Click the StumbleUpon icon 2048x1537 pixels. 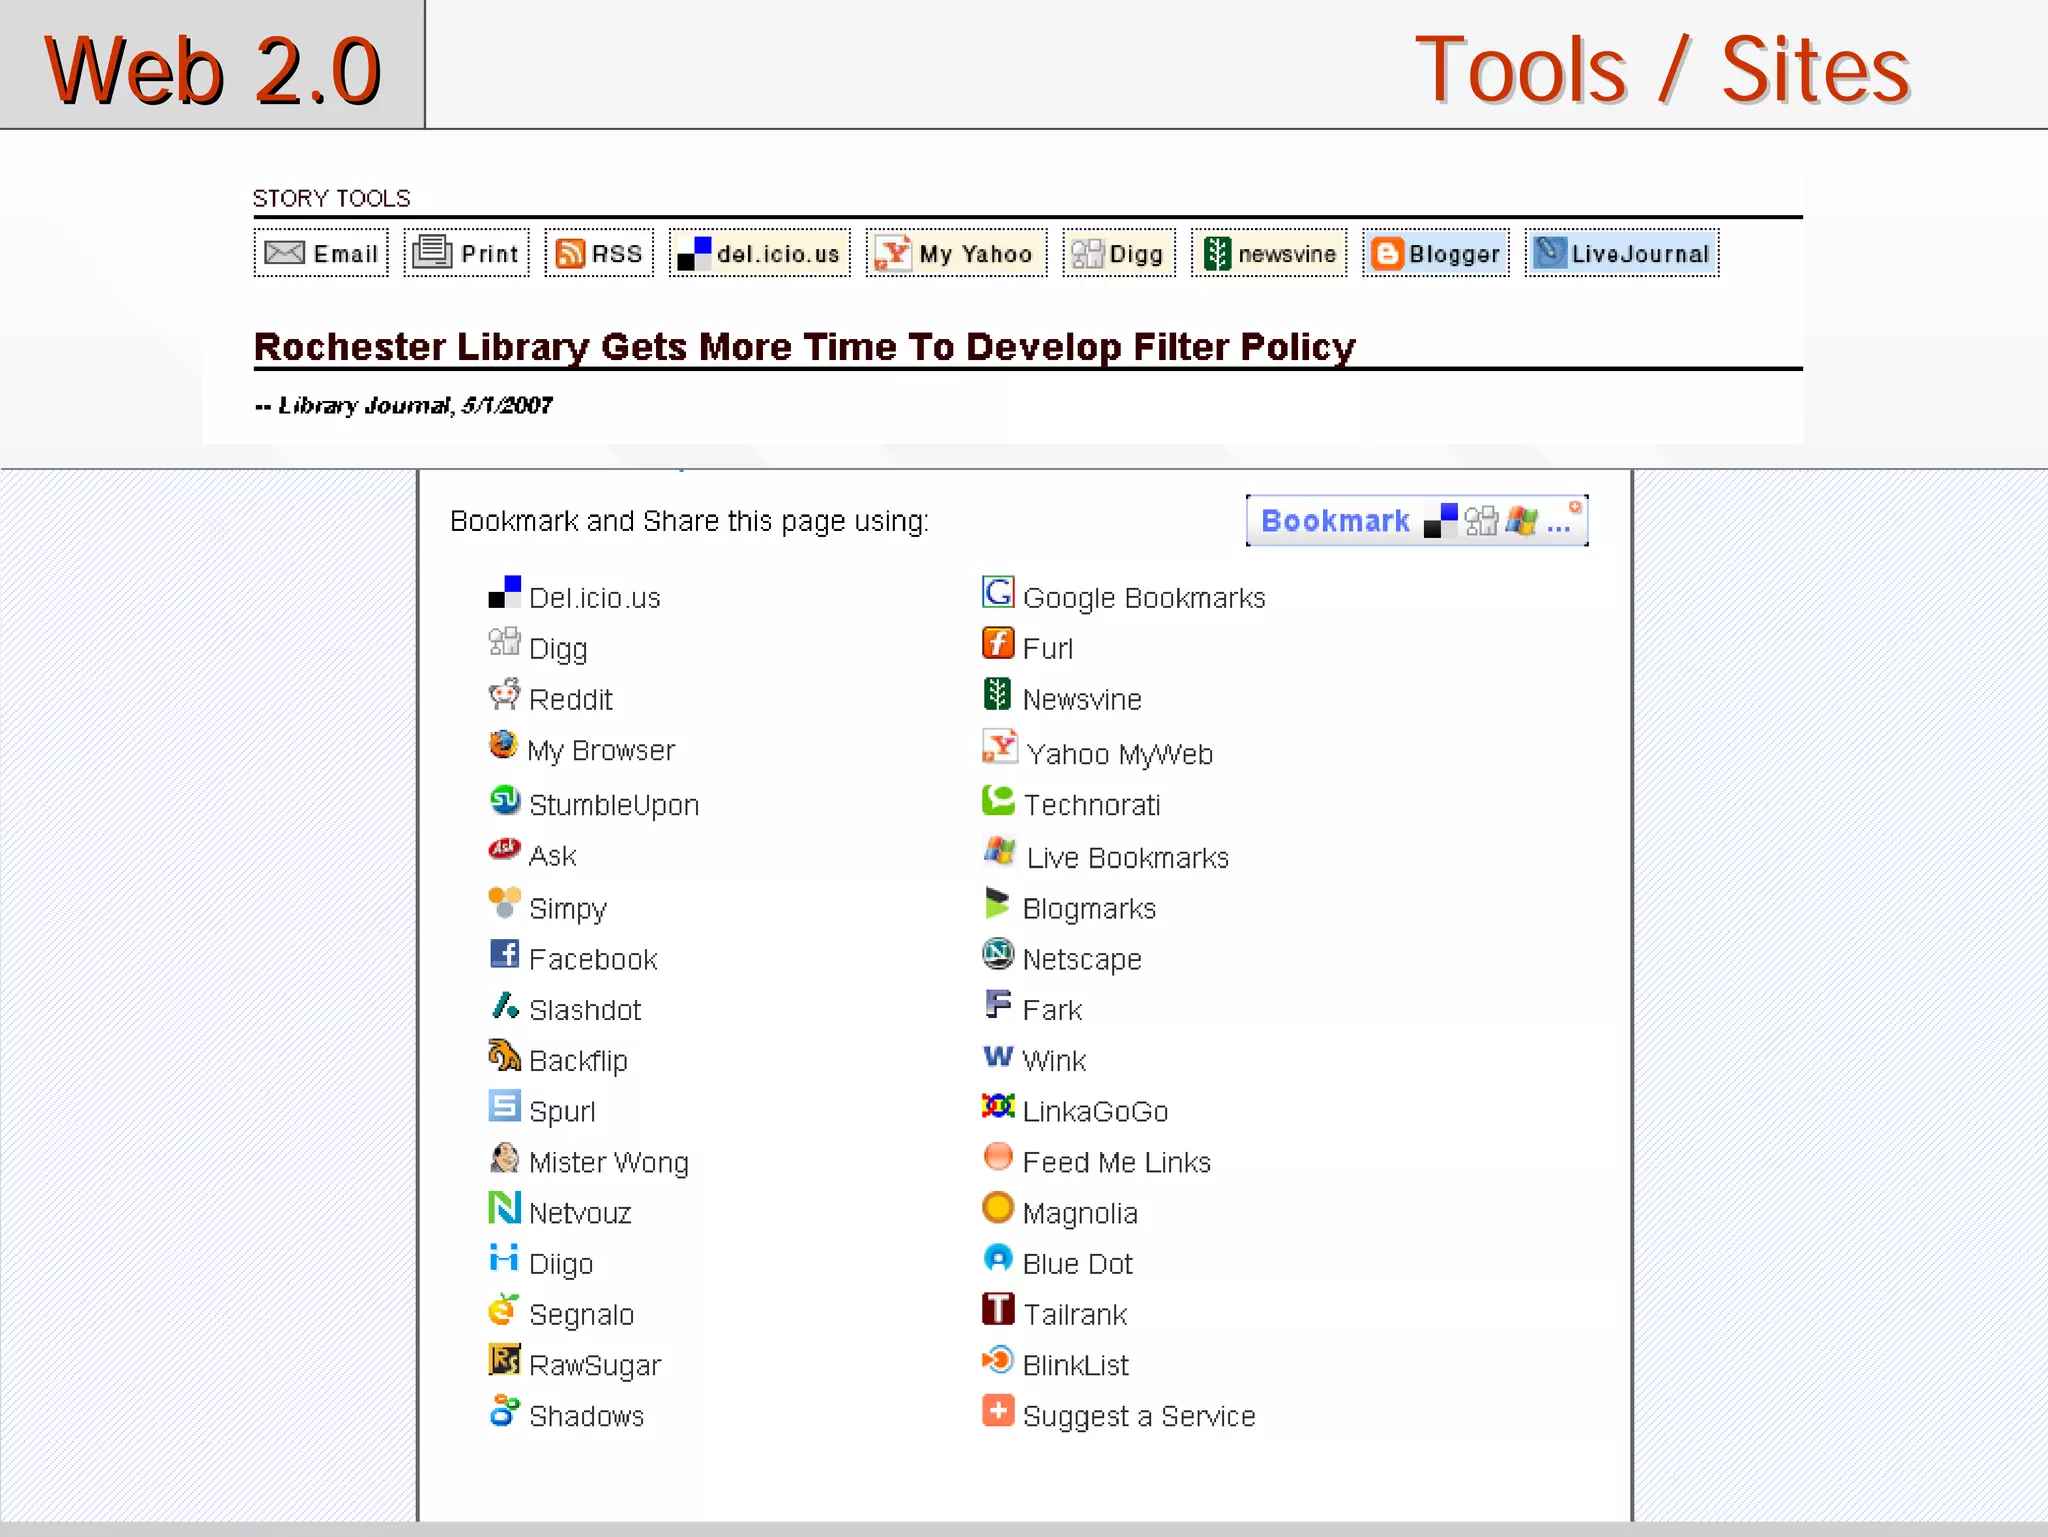click(504, 800)
